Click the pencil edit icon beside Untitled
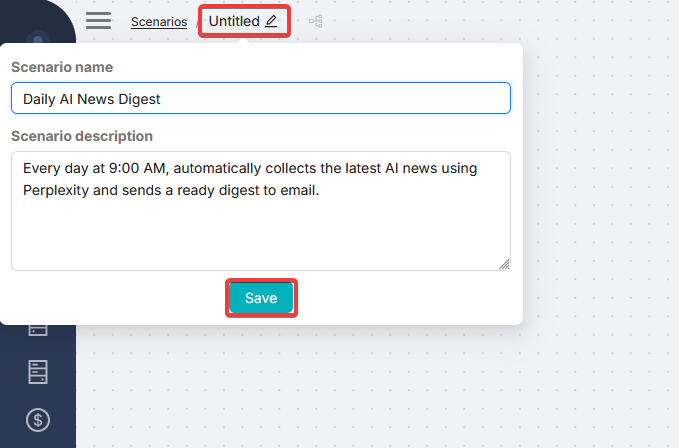 (272, 21)
